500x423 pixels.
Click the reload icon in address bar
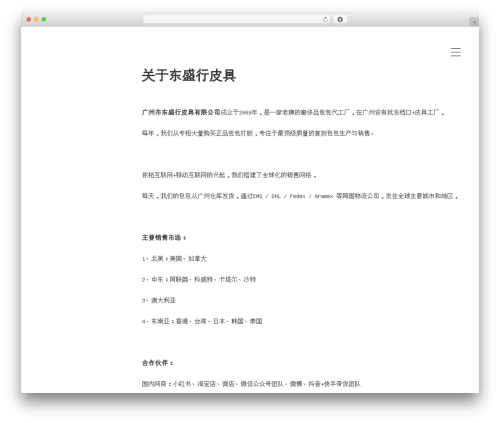click(x=325, y=20)
